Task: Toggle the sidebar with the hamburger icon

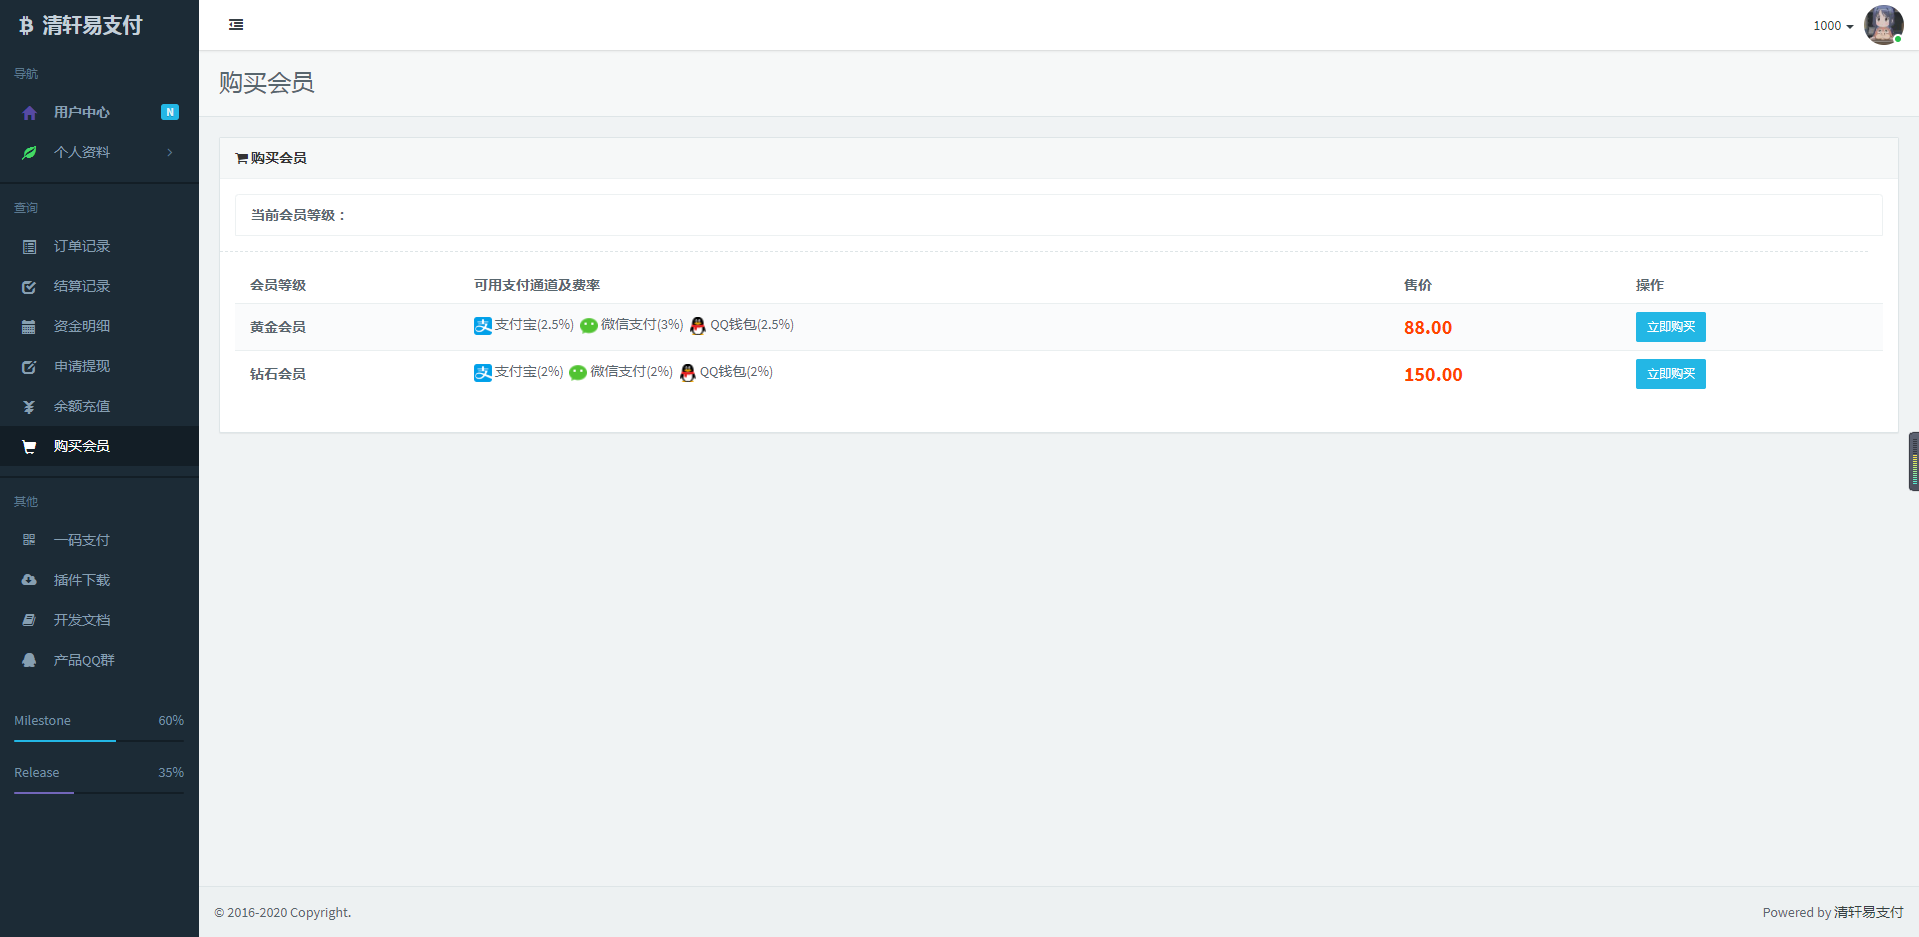Action: (x=236, y=25)
